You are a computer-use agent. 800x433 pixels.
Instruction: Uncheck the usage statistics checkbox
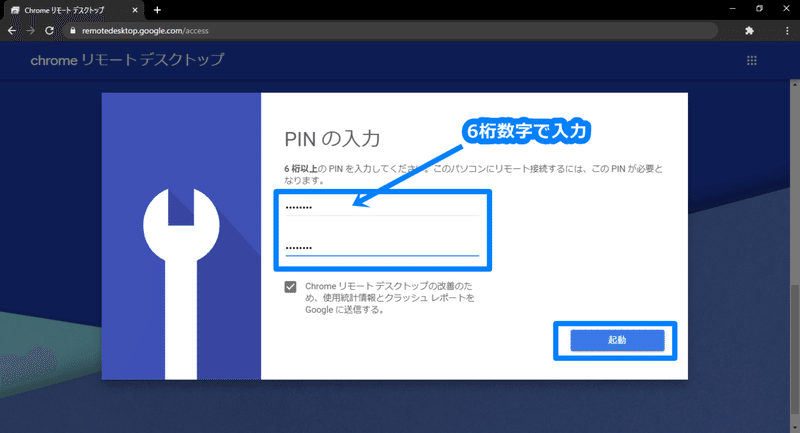pyautogui.click(x=290, y=287)
